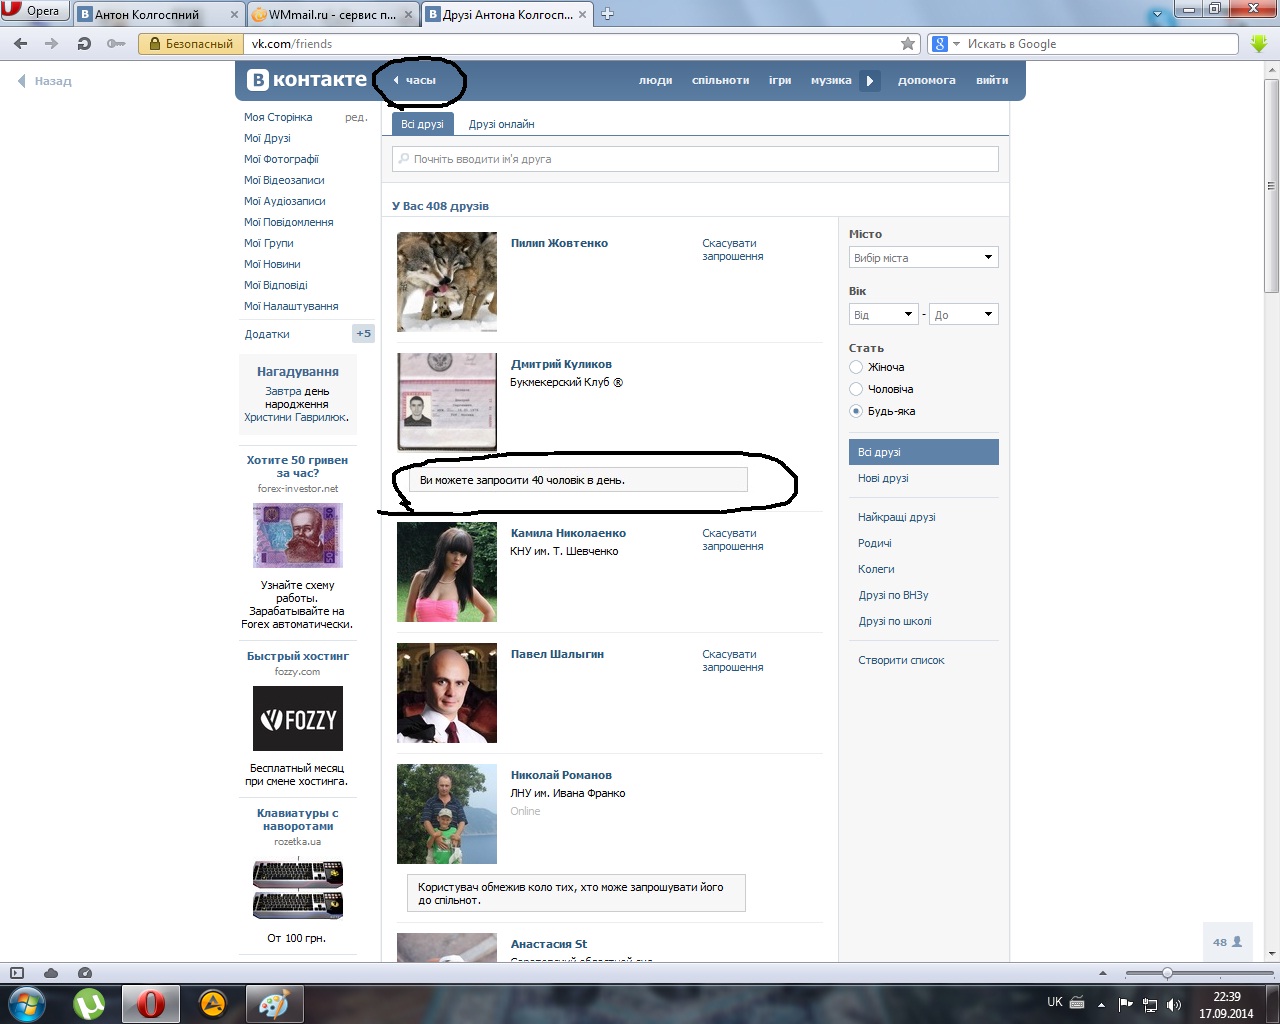Open the Вибір міста city dropdown
1280x1024 pixels.
tap(924, 257)
